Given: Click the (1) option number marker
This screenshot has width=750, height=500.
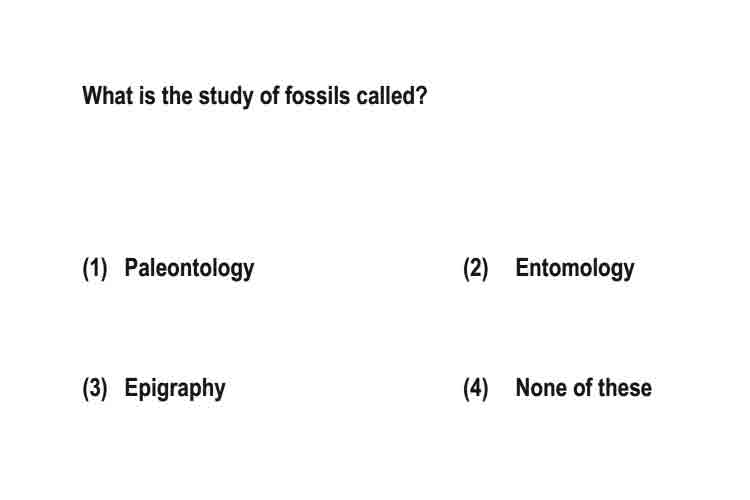Looking at the screenshot, I should [x=95, y=268].
